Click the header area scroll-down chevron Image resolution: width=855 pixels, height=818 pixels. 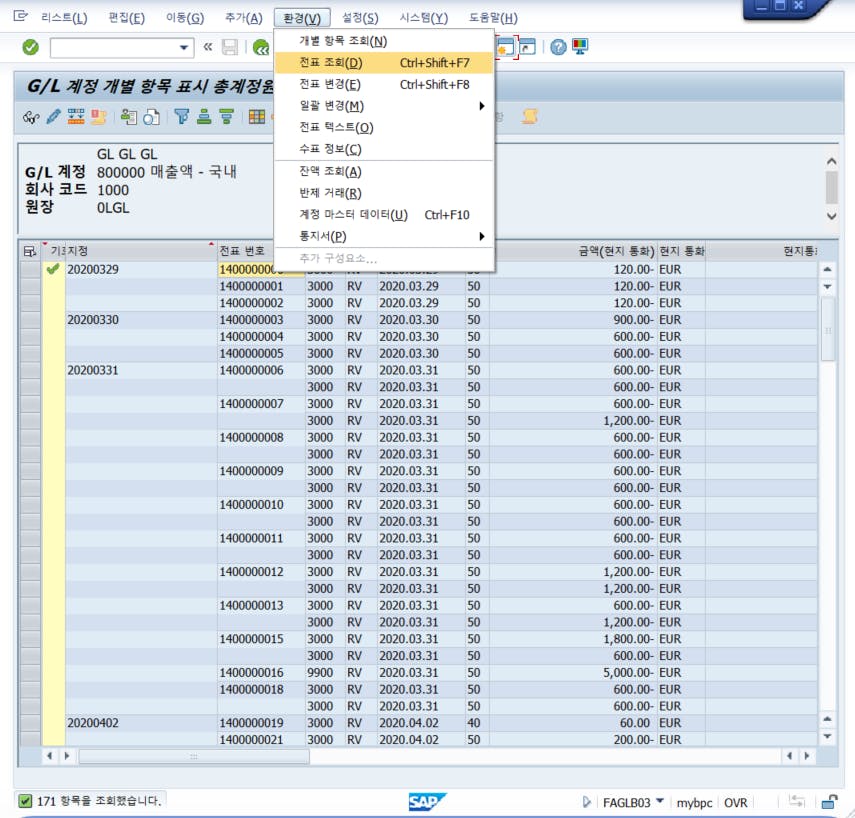831,216
